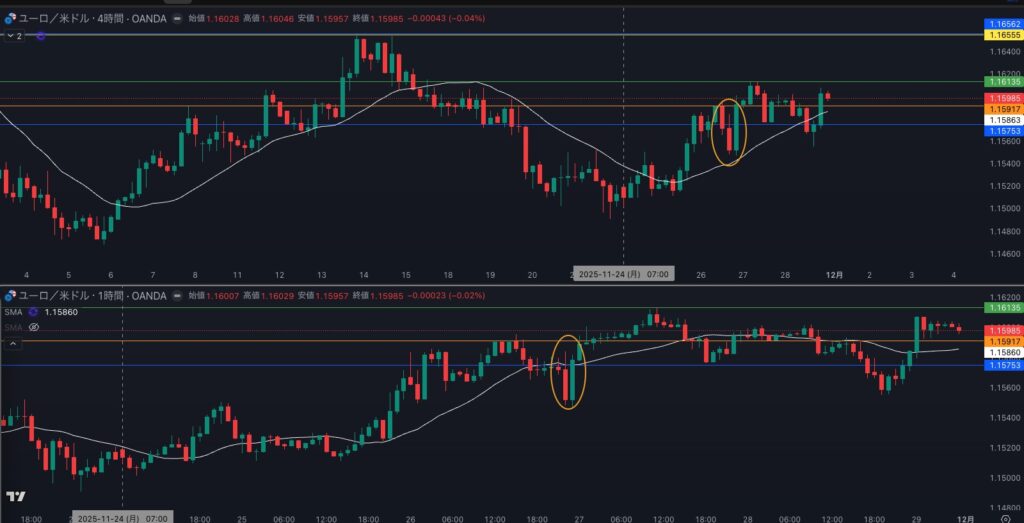This screenshot has width=1024, height=523.
Task: Select the green horizontal line in the 4-hour chart
Action: point(490,82)
